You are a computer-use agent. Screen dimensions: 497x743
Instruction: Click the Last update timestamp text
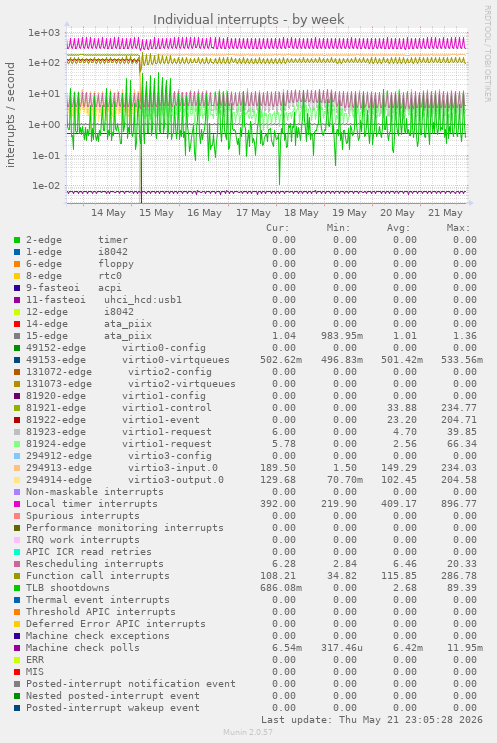pyautogui.click(x=372, y=720)
